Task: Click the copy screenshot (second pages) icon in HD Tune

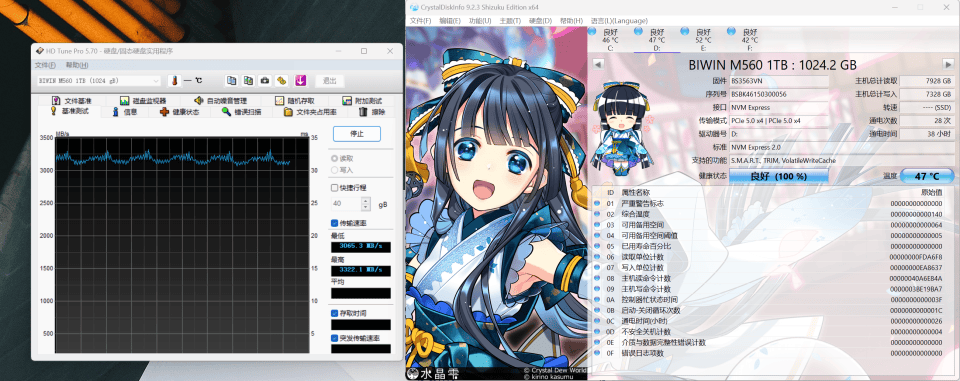Action: point(249,80)
